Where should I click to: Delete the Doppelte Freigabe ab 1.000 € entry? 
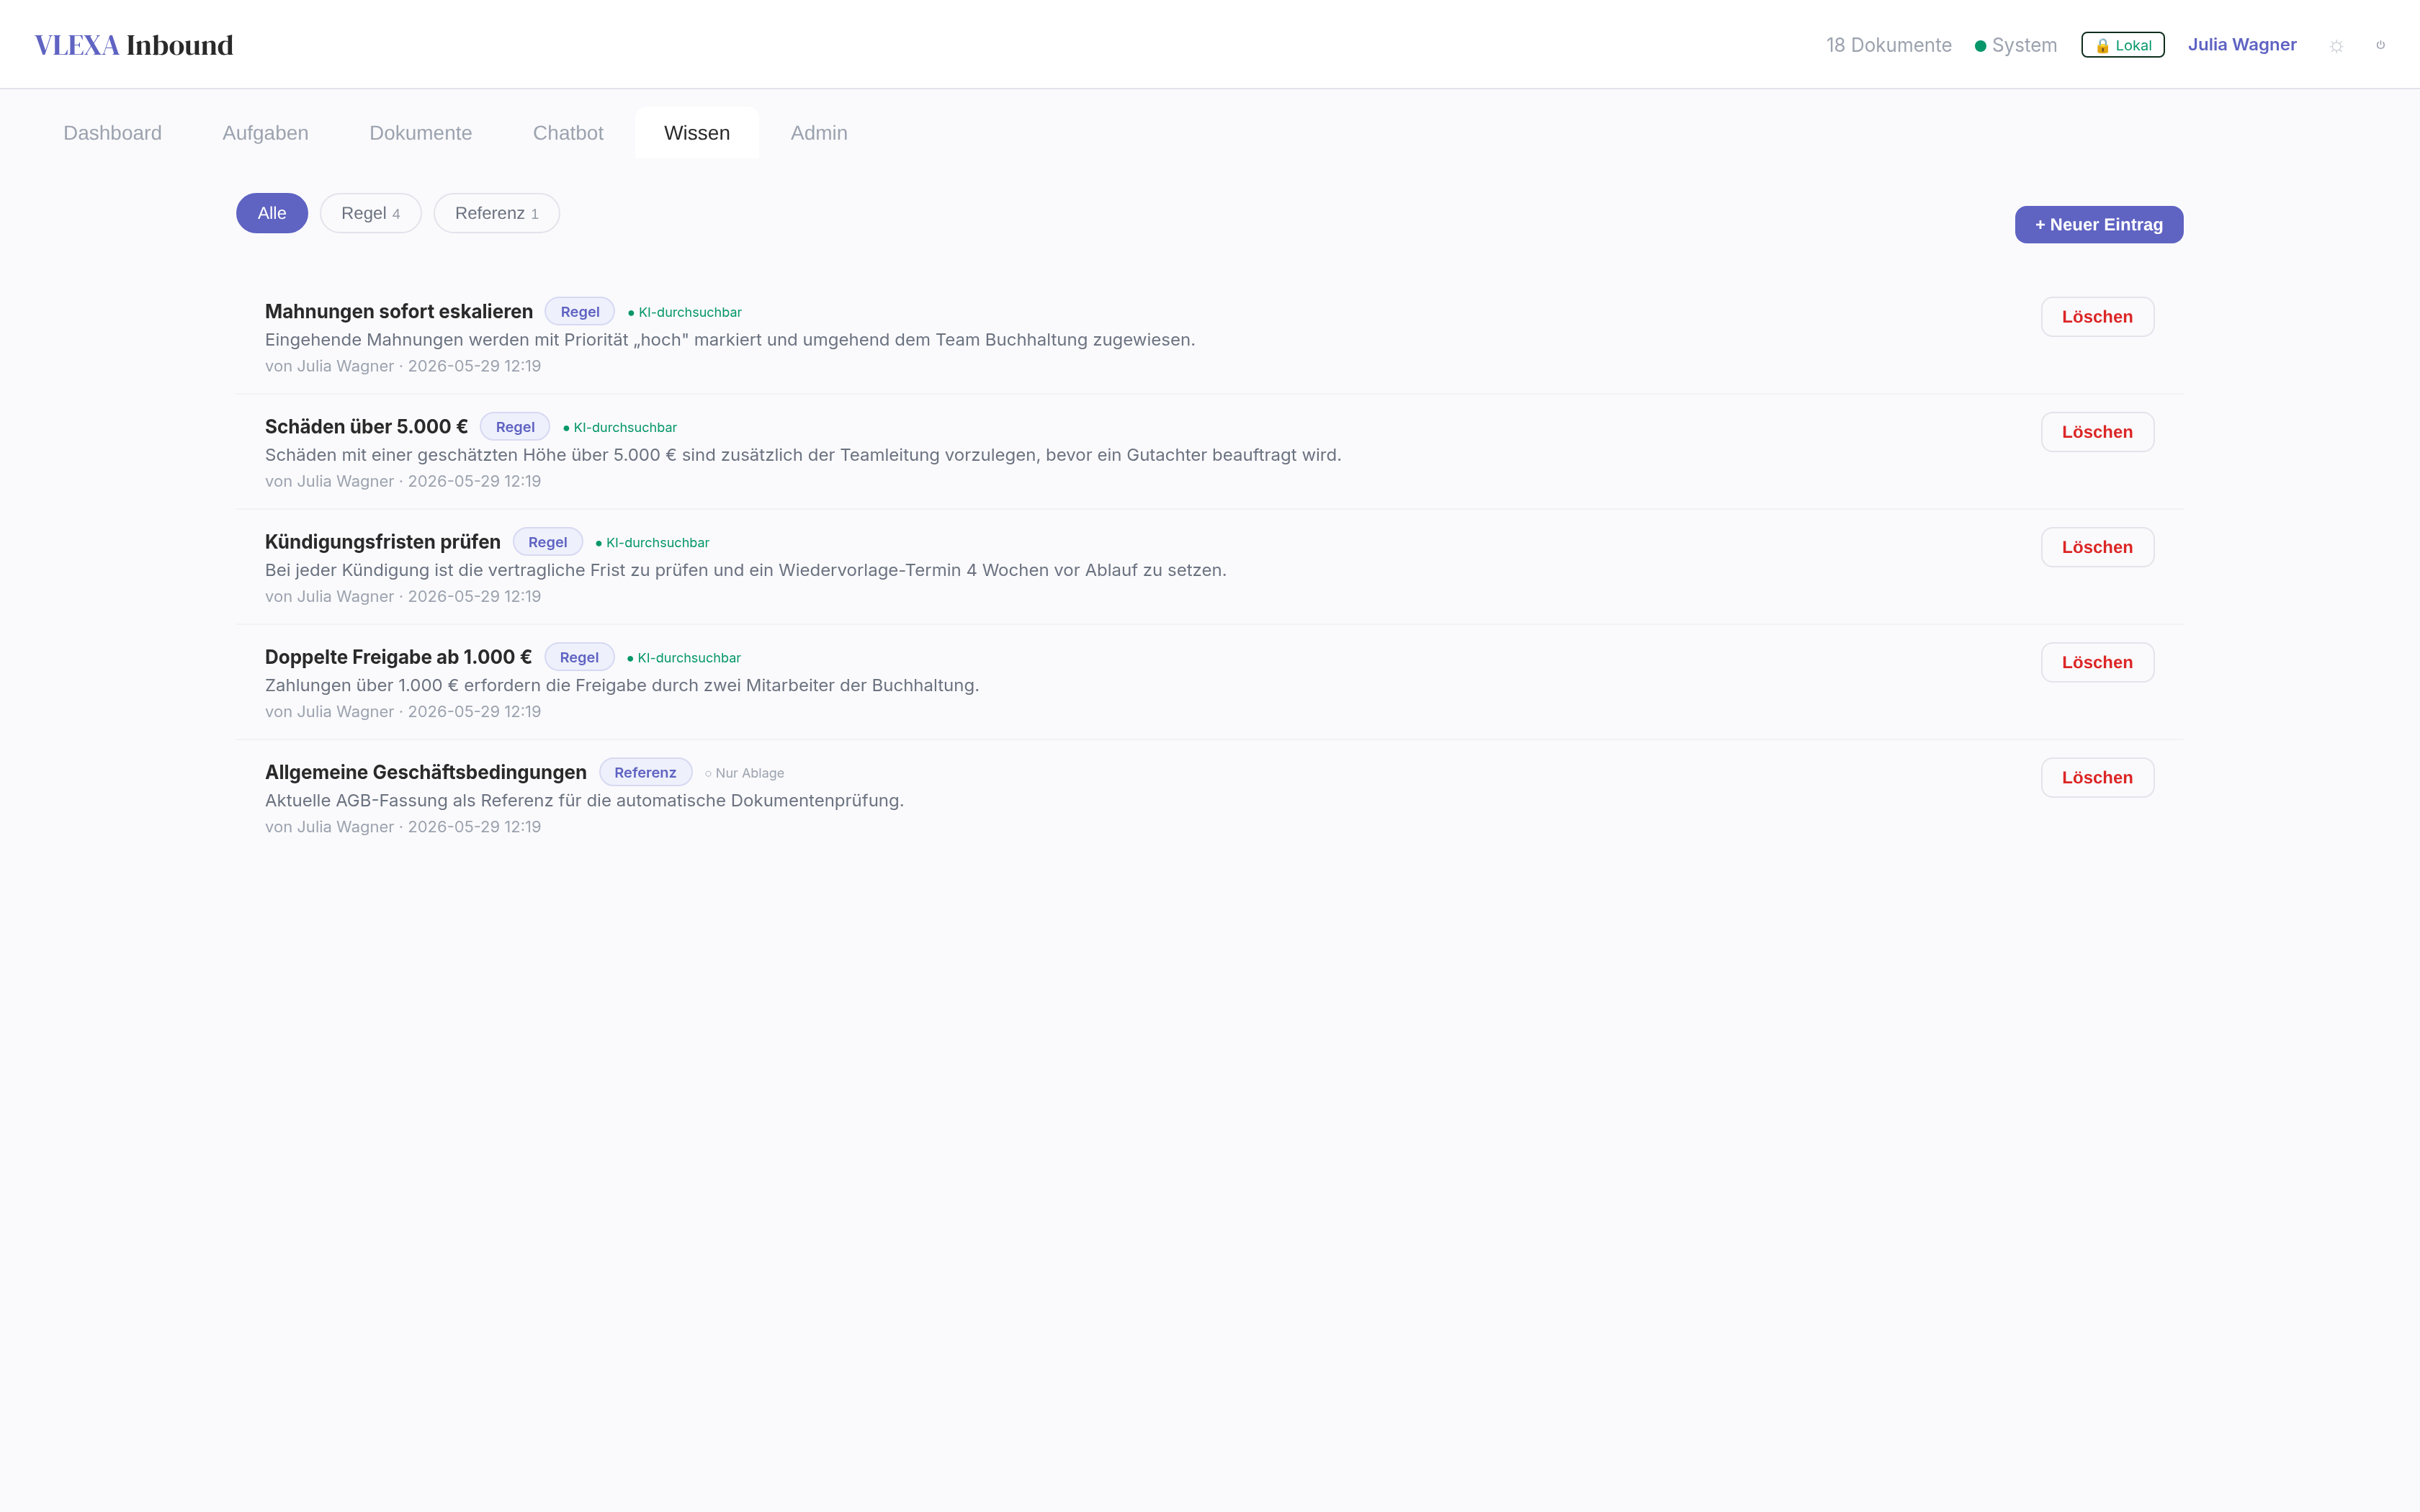click(2097, 662)
